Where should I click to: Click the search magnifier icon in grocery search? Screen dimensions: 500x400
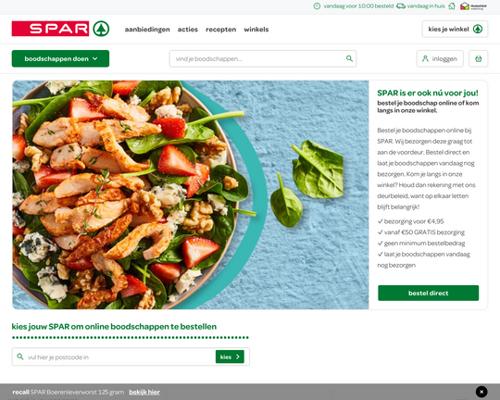pos(349,58)
